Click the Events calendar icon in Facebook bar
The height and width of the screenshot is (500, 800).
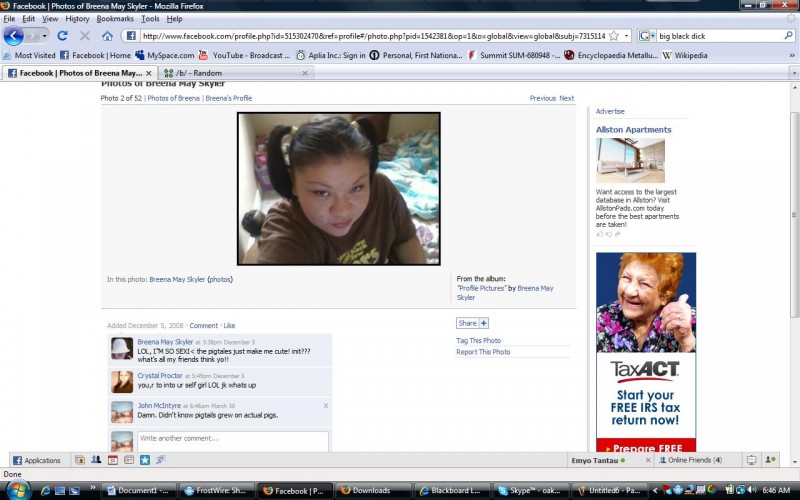pyautogui.click(x=113, y=460)
